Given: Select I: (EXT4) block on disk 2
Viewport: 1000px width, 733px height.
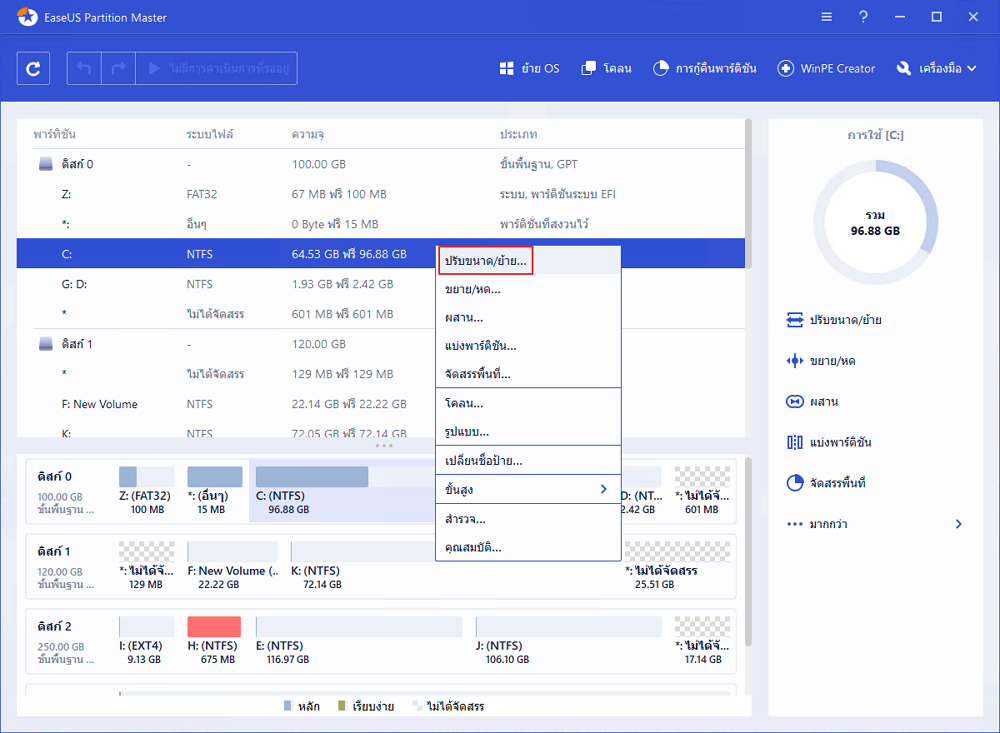Looking at the screenshot, I should (x=146, y=640).
